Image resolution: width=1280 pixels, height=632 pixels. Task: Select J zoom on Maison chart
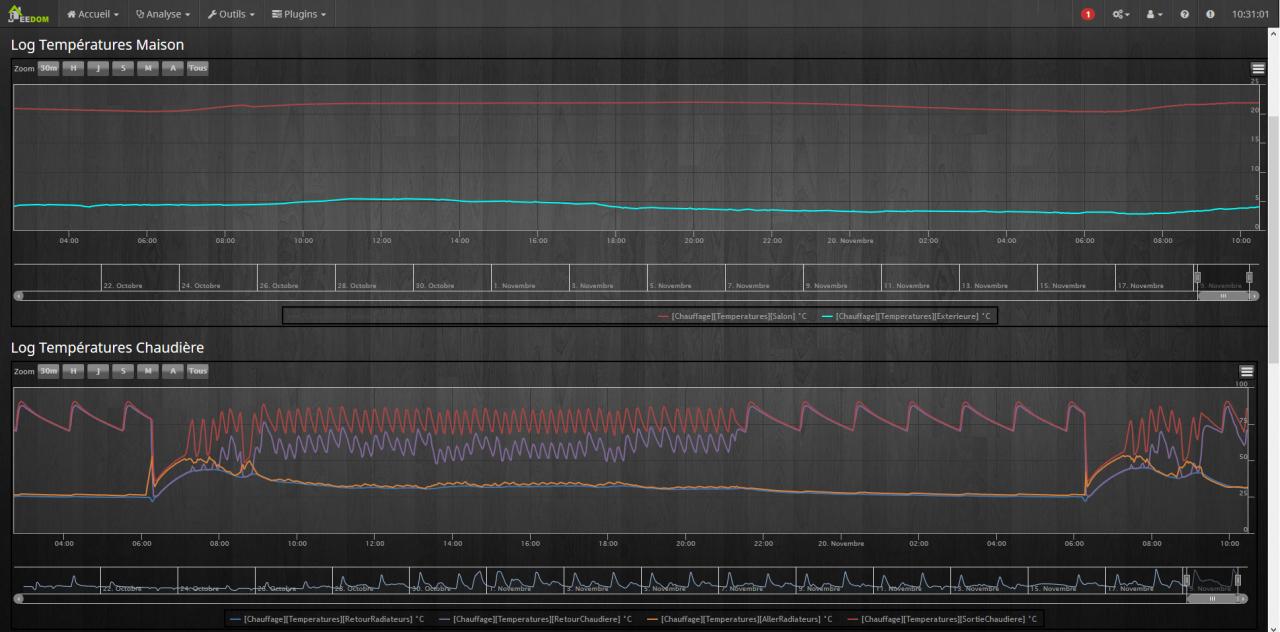(98, 68)
